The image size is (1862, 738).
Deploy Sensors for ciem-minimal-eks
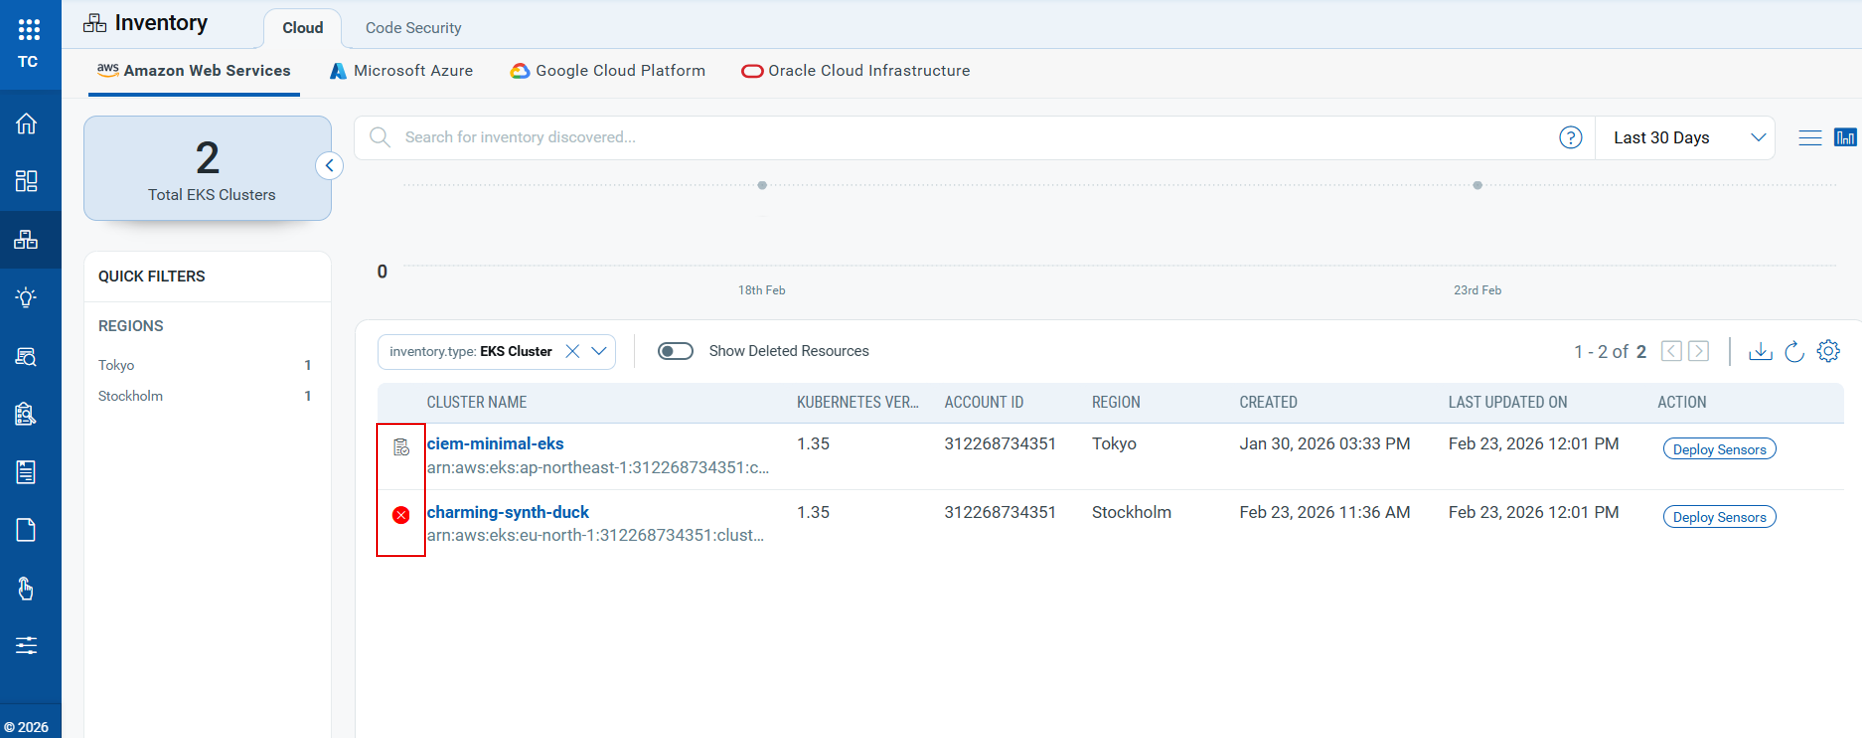click(1719, 449)
